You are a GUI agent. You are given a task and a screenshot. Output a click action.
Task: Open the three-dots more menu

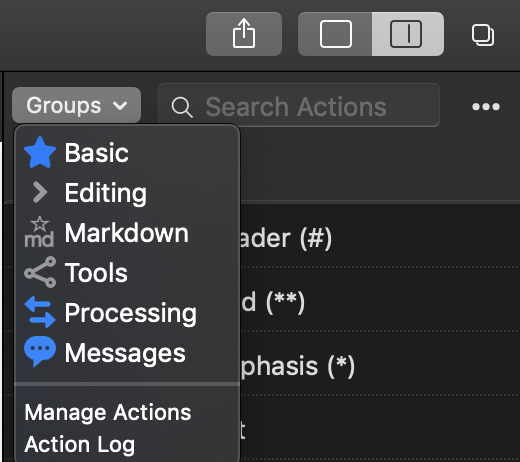[486, 106]
